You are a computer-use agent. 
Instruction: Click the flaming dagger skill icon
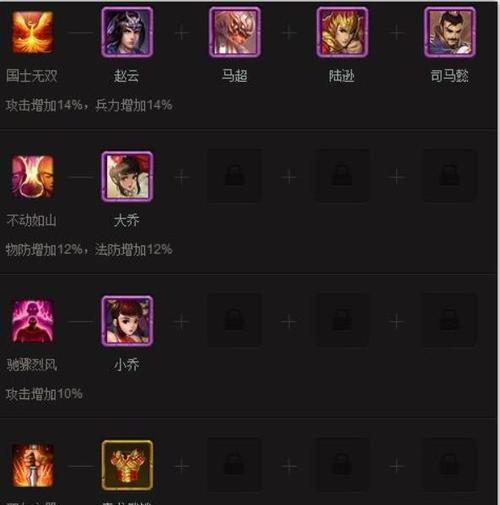pos(32,465)
